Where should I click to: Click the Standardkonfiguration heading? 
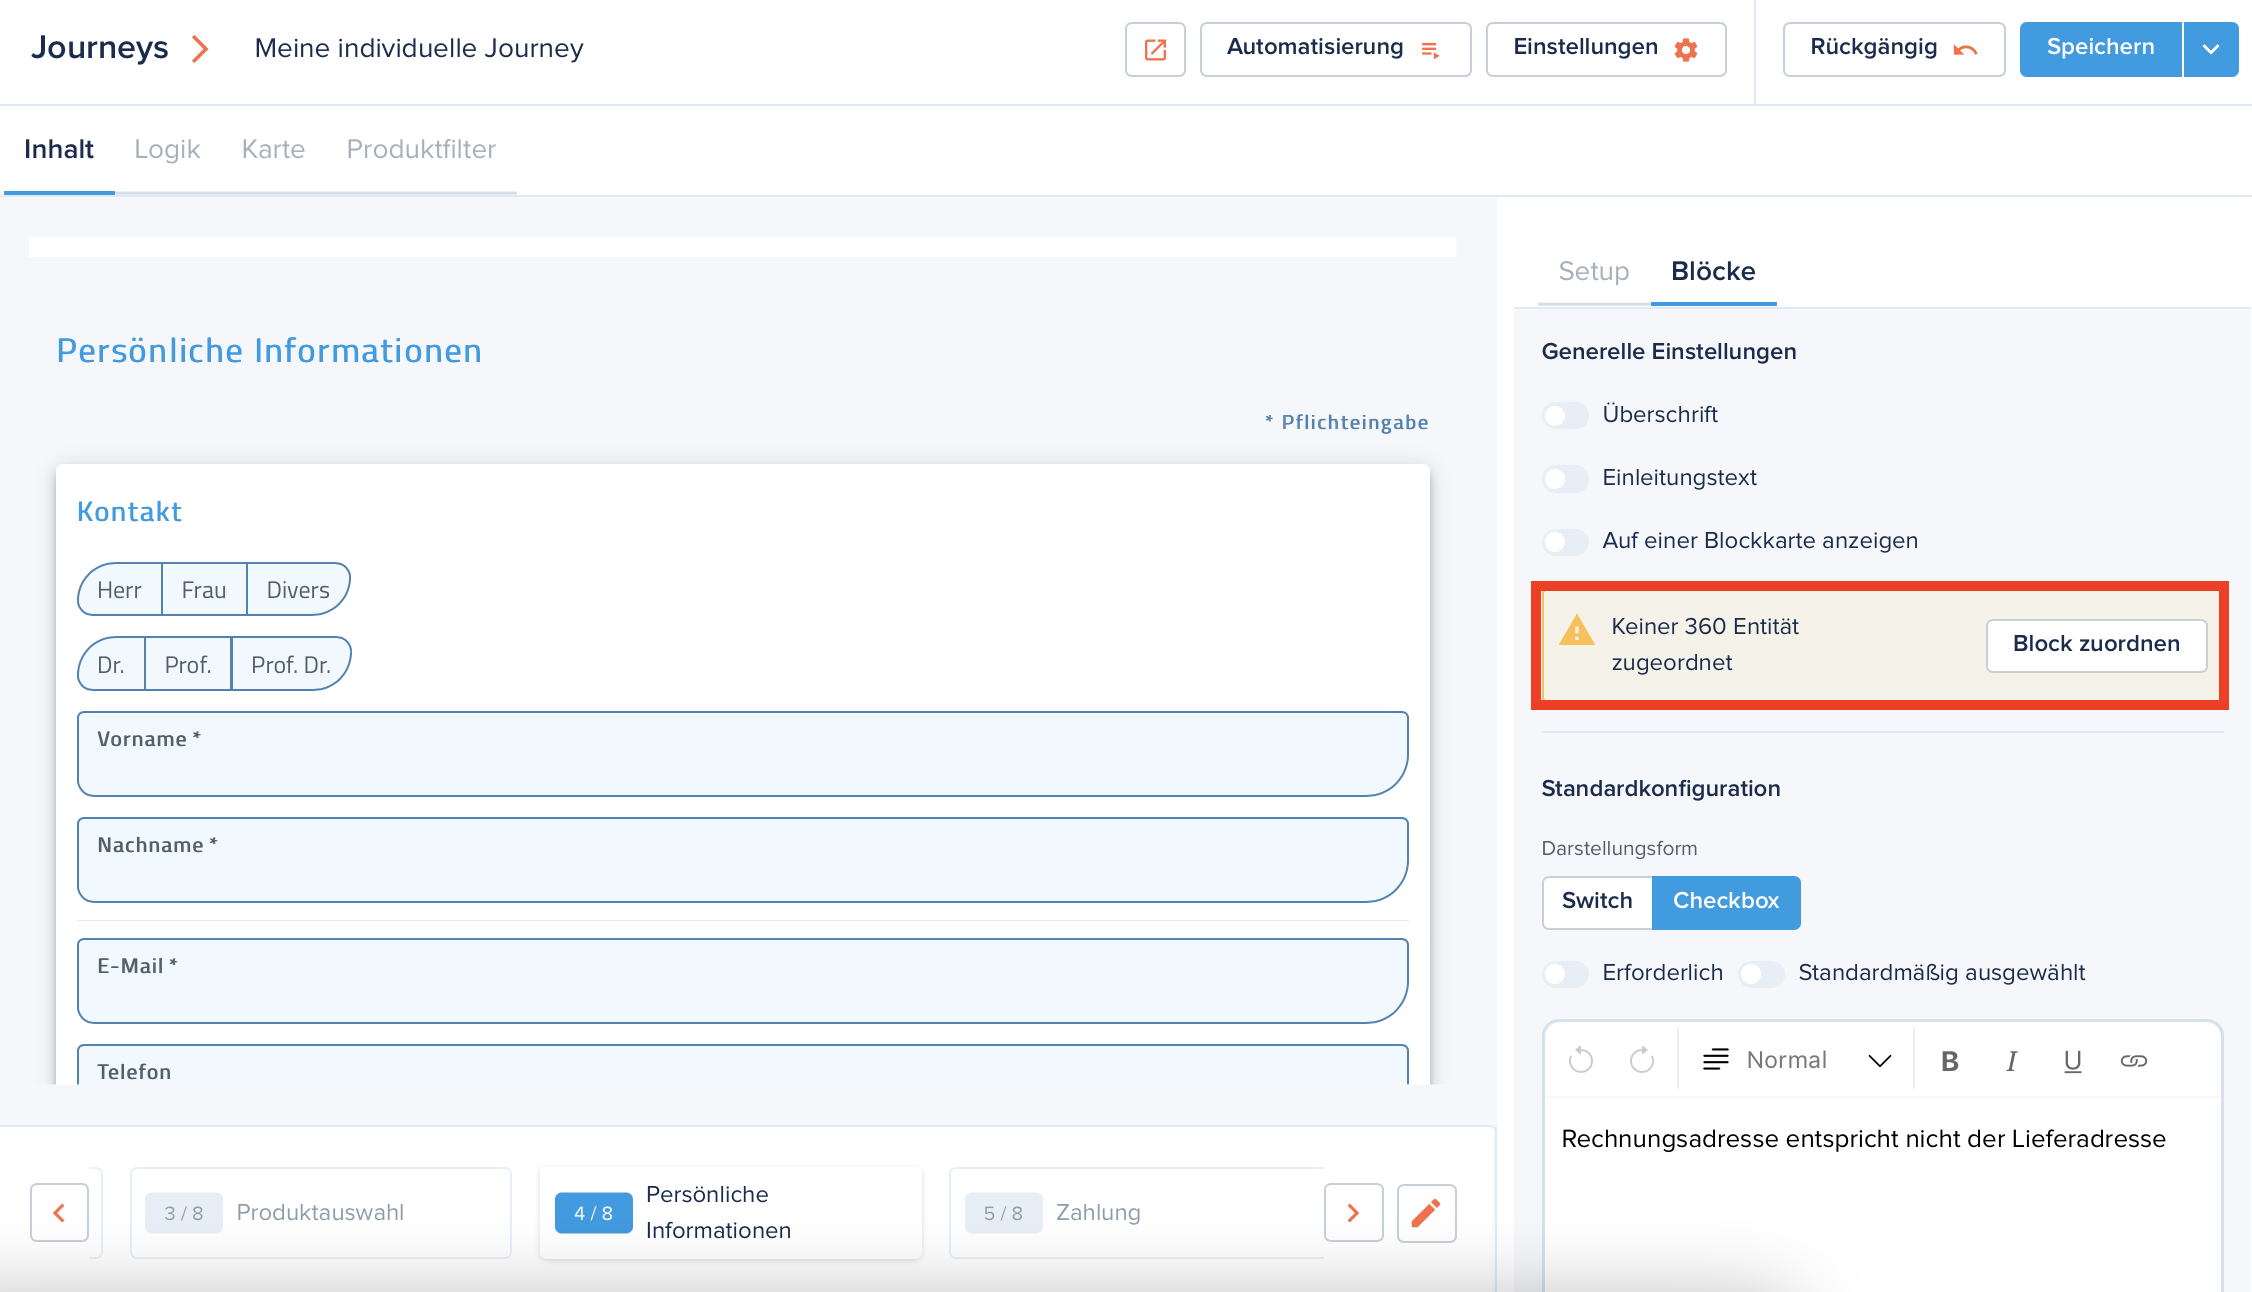click(1661, 789)
